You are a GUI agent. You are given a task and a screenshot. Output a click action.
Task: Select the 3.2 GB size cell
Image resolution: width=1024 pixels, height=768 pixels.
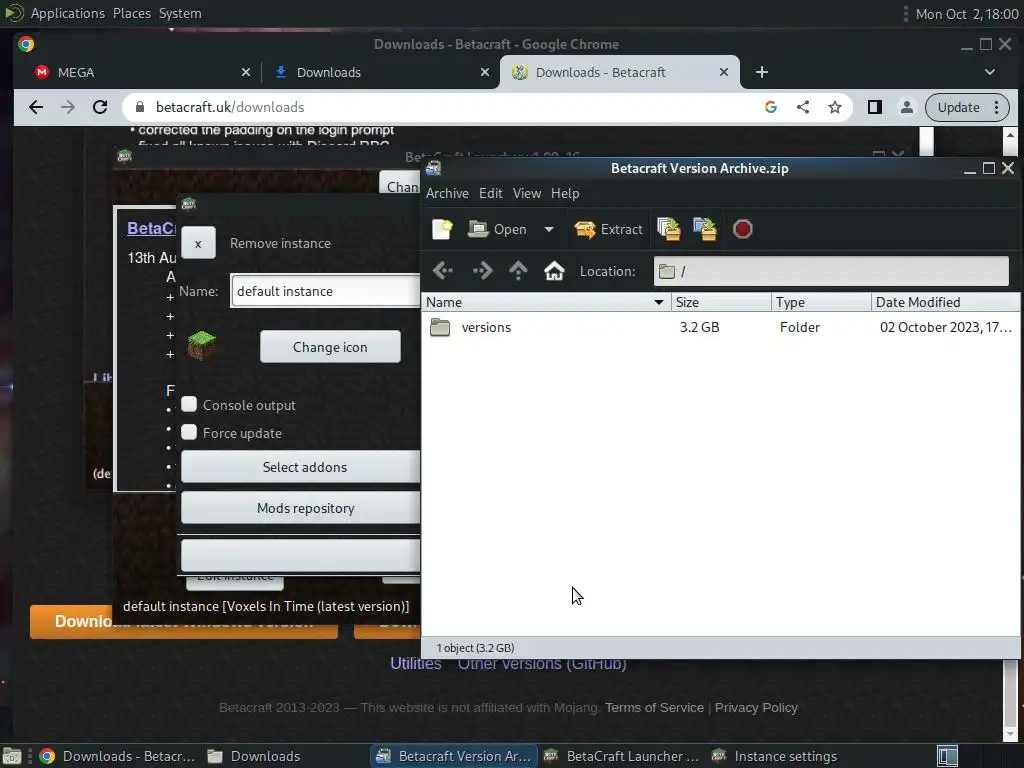coord(699,327)
